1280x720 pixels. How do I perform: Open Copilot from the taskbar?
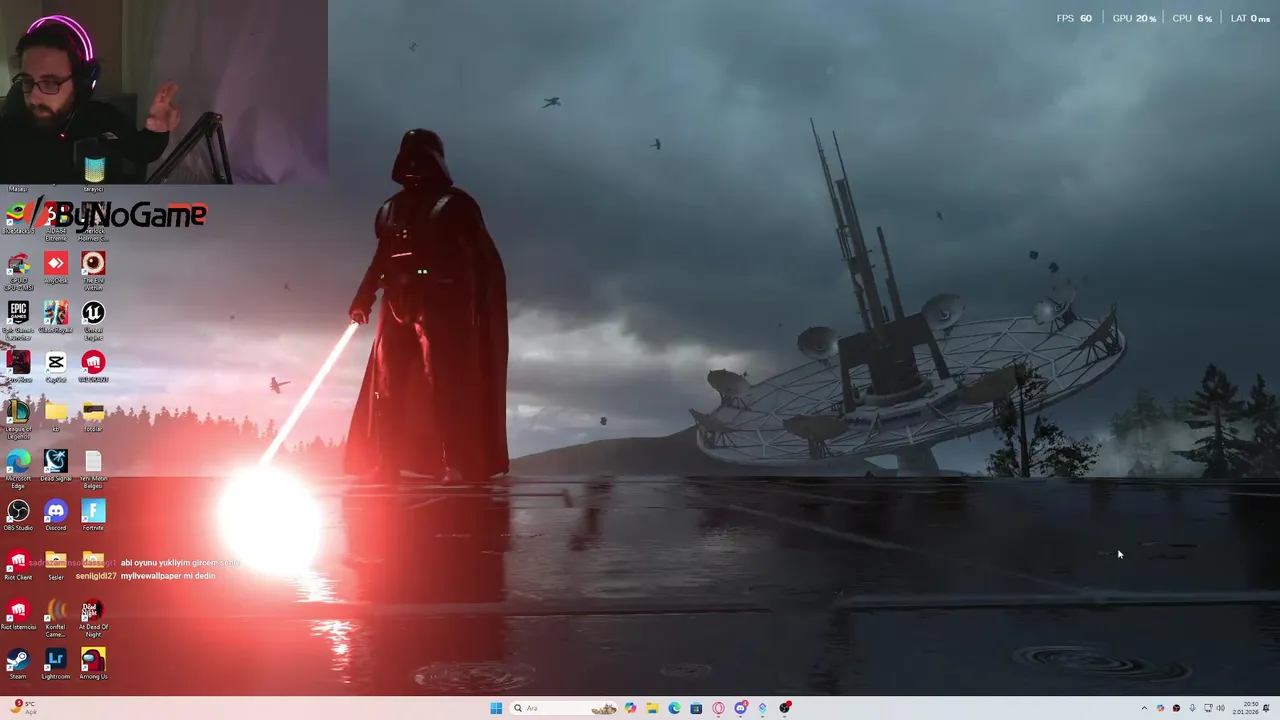point(630,708)
